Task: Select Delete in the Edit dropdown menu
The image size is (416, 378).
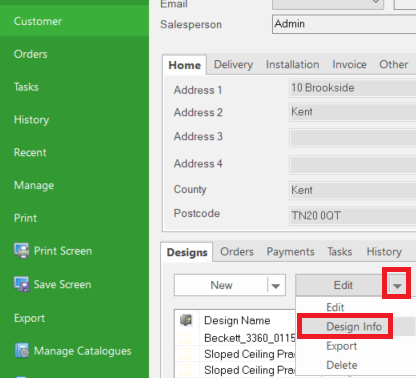Action: click(342, 365)
